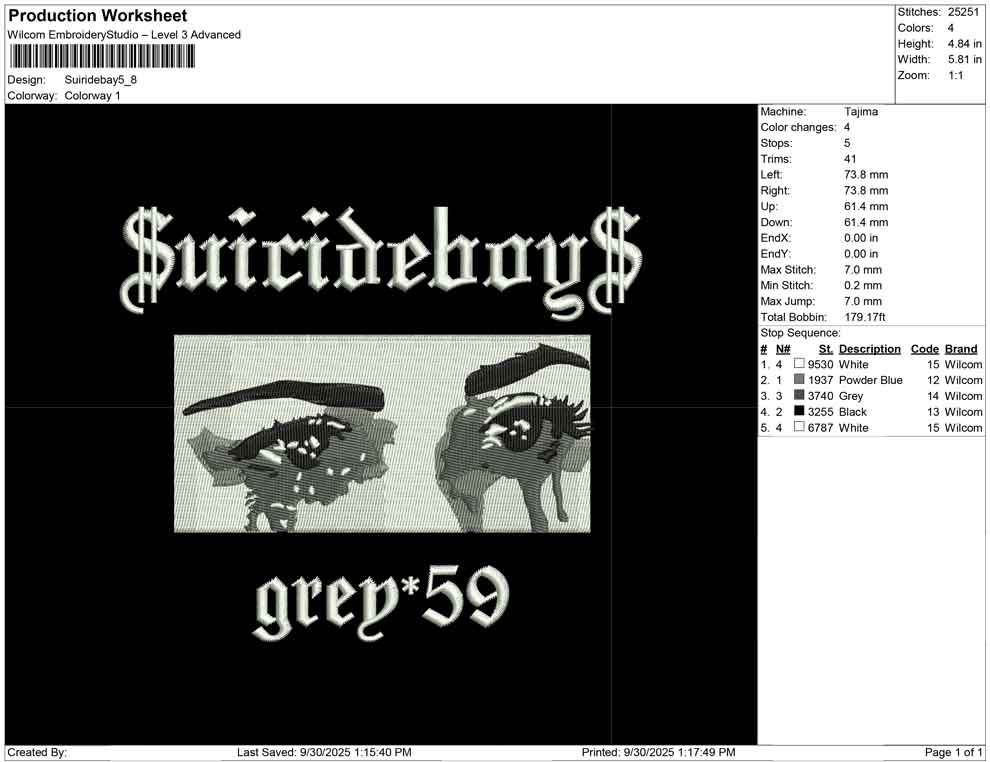Click the "Created By:" footer label

tap(37, 752)
